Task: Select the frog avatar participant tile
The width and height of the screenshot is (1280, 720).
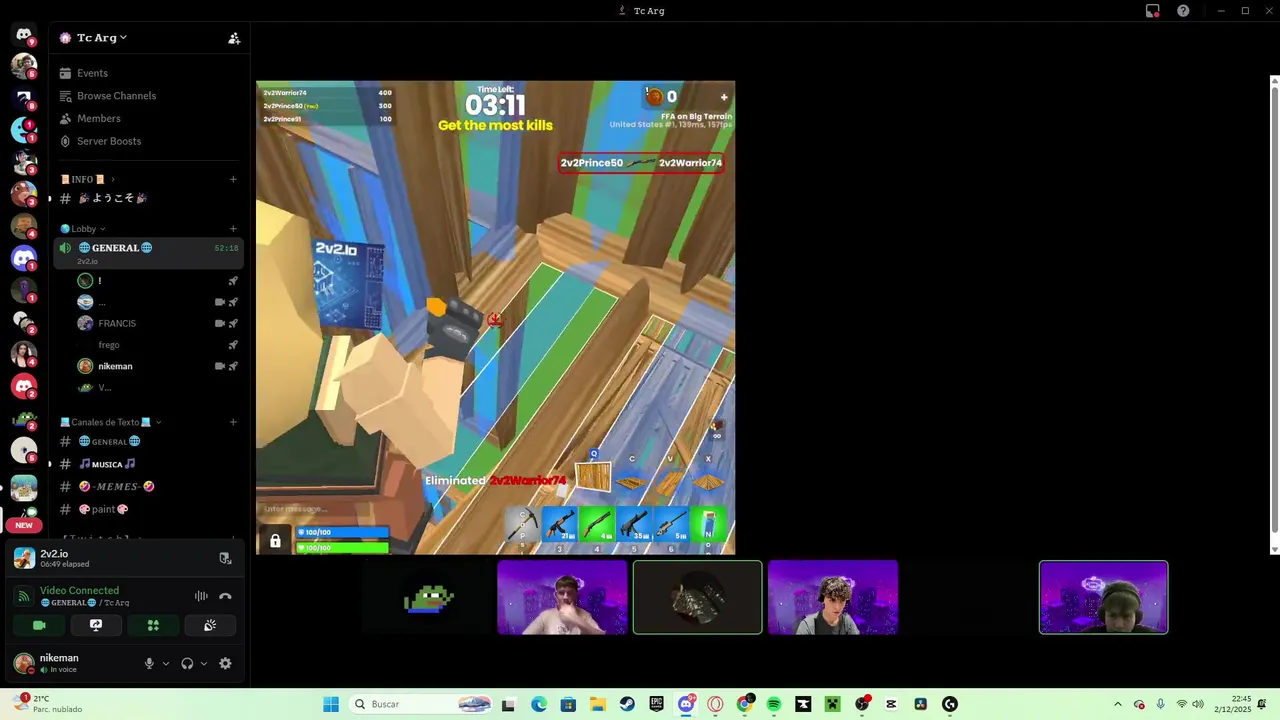Action: [x=428, y=597]
